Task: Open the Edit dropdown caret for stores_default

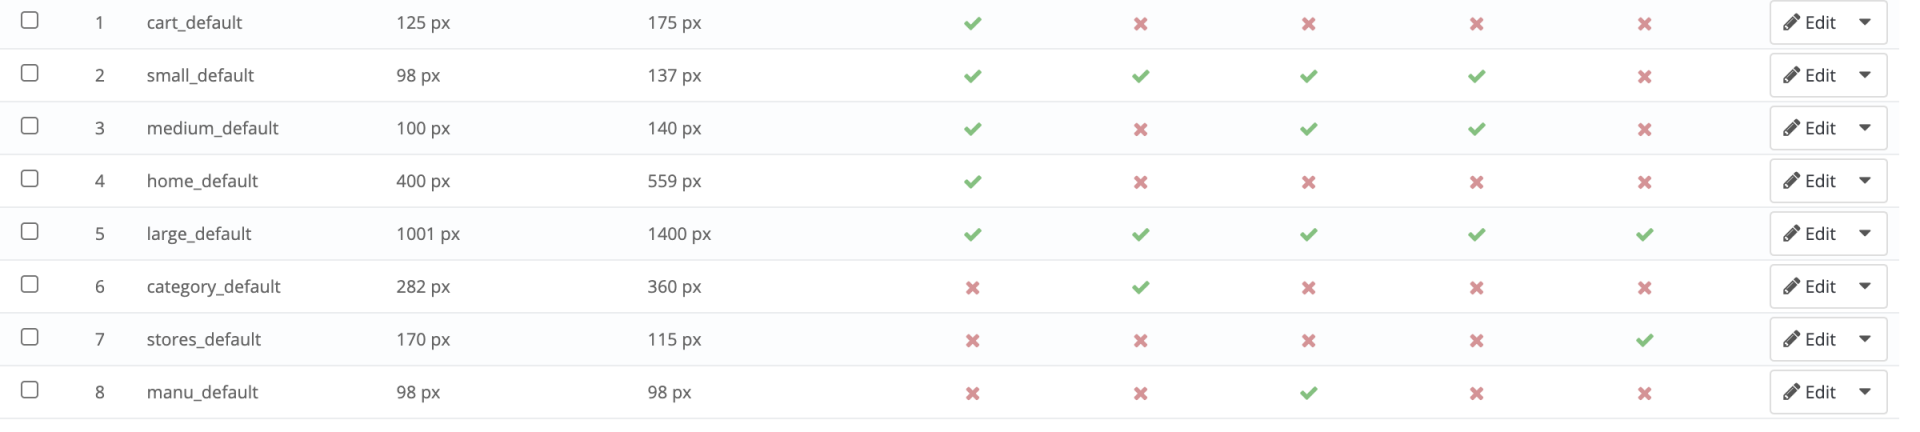Action: 1865,339
